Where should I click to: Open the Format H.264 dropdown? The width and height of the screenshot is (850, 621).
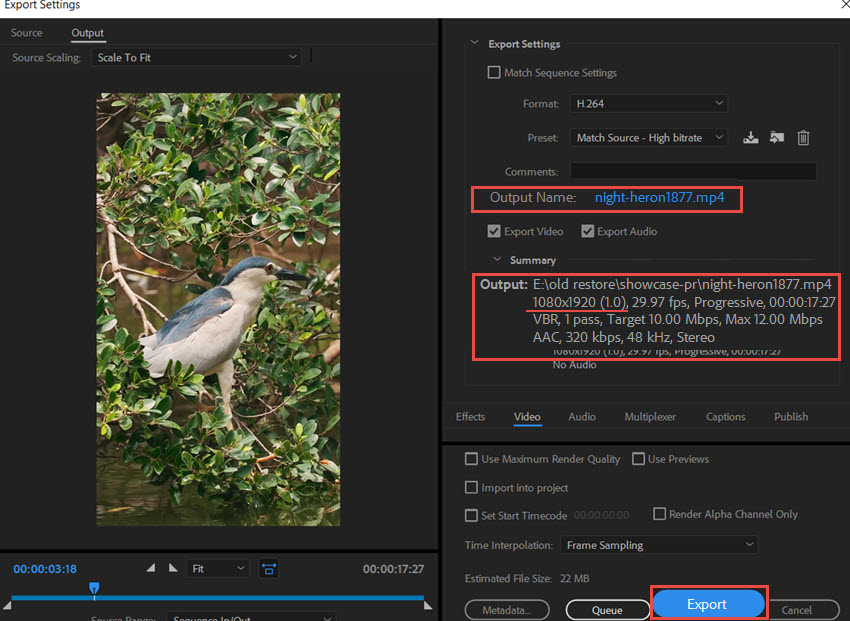pos(648,104)
